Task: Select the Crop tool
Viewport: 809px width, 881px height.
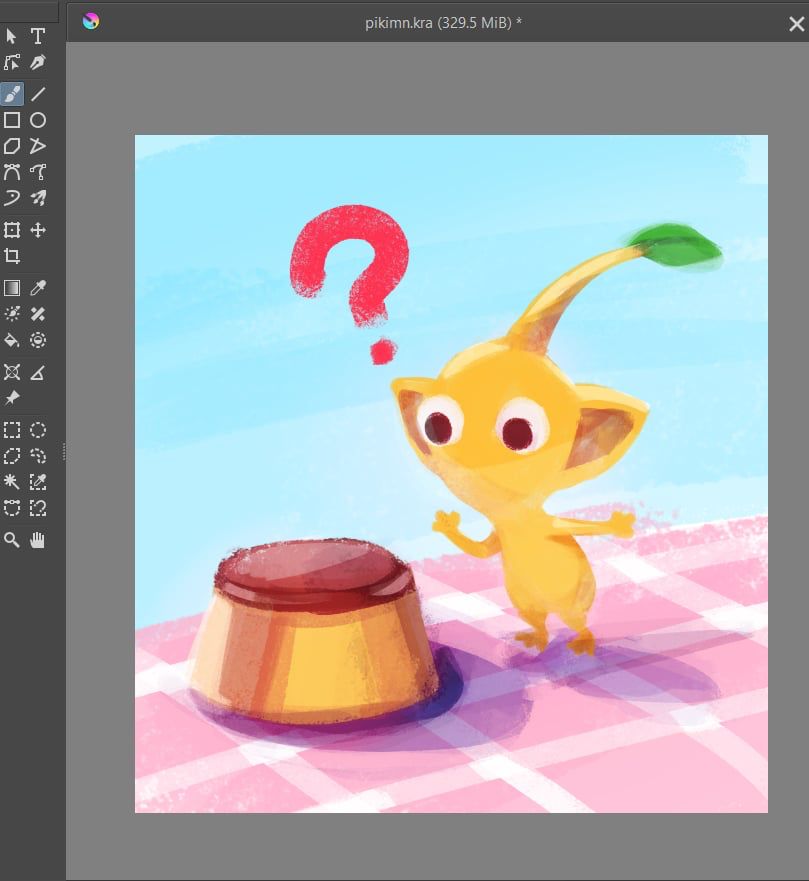Action: (12, 256)
